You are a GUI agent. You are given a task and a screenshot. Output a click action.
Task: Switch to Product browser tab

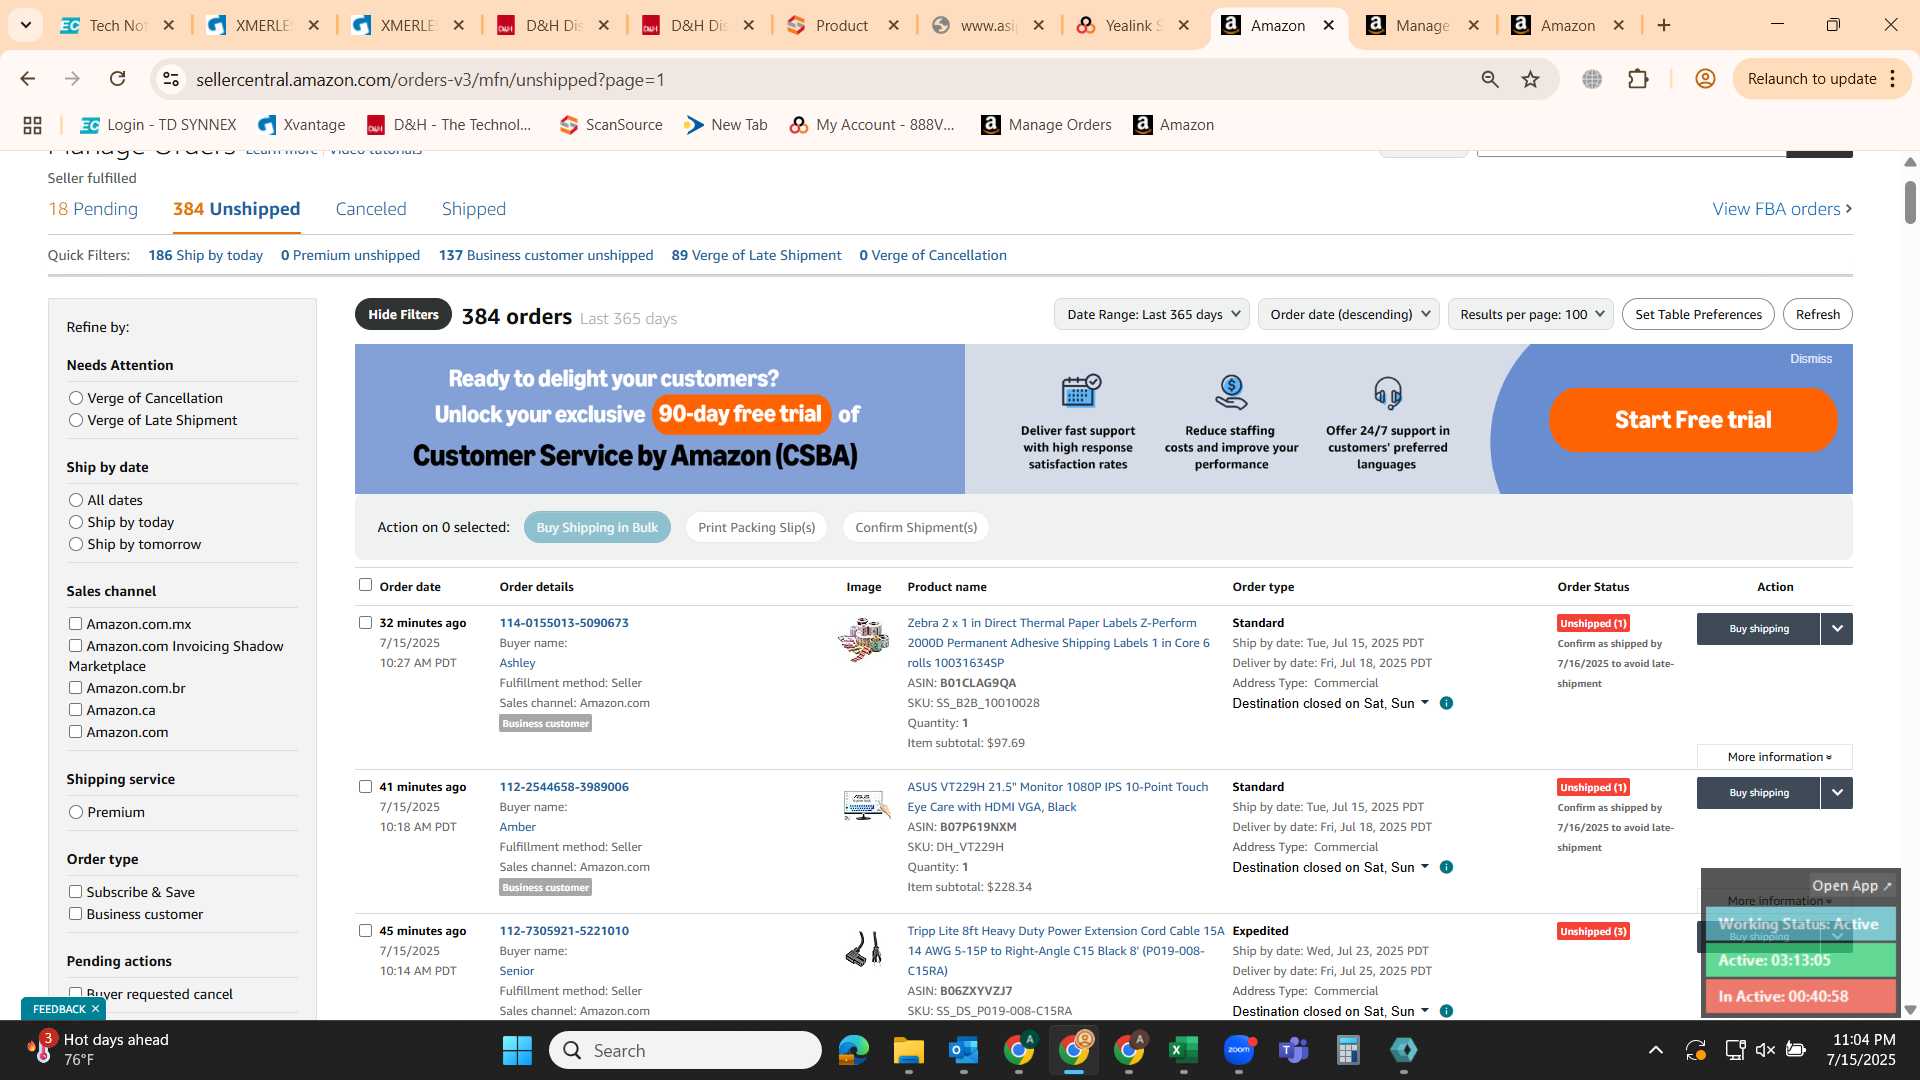pos(842,25)
